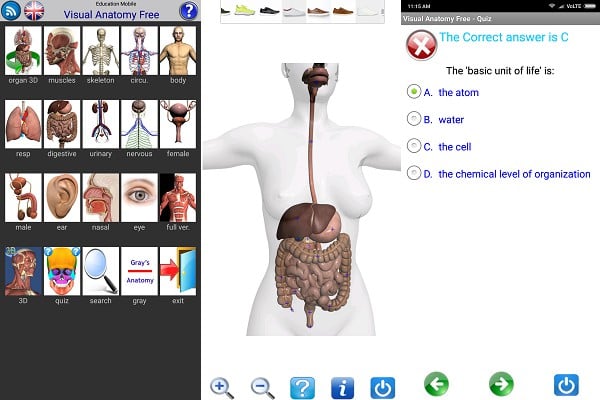Open the muscles anatomy section
The width and height of the screenshot is (600, 400).
point(62,51)
